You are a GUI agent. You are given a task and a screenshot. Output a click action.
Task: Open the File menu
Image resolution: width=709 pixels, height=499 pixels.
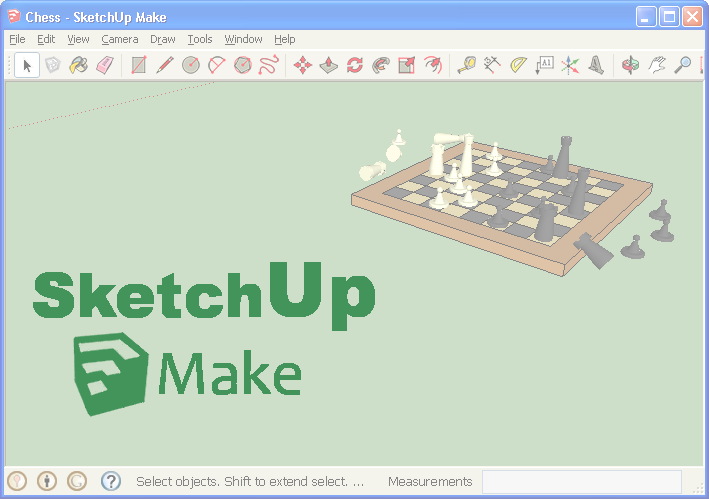[x=17, y=39]
